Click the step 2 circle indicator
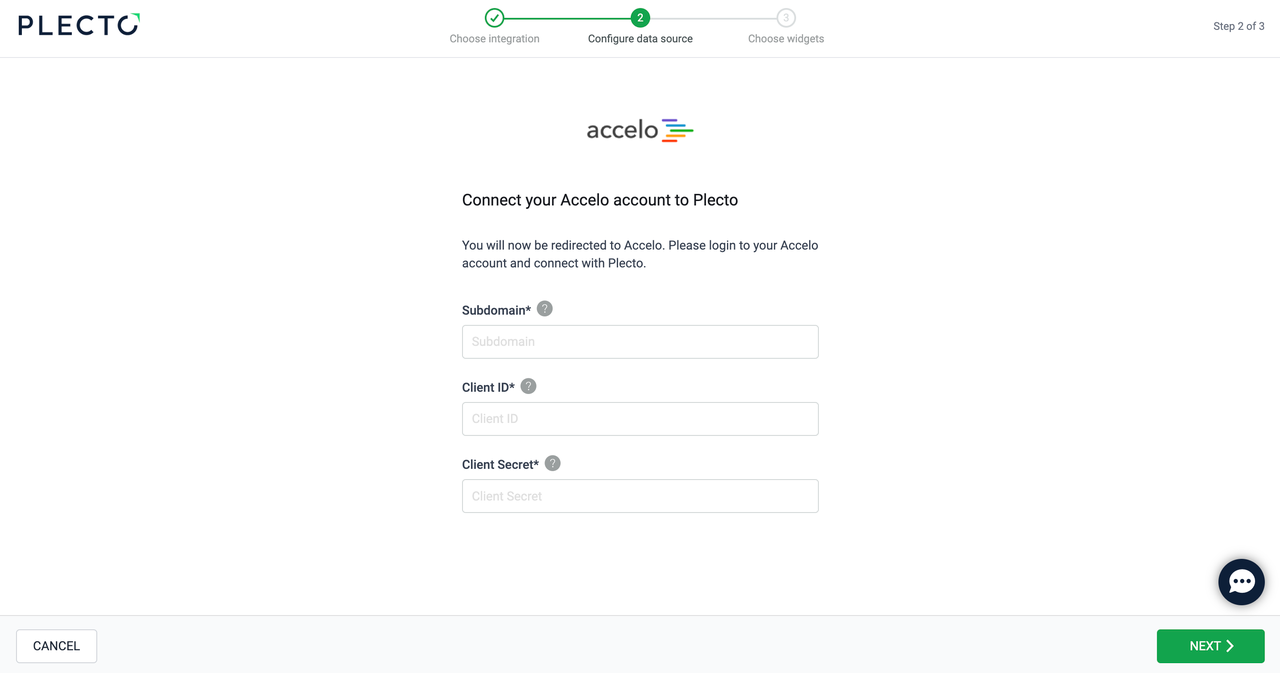Image resolution: width=1280 pixels, height=673 pixels. point(640,18)
